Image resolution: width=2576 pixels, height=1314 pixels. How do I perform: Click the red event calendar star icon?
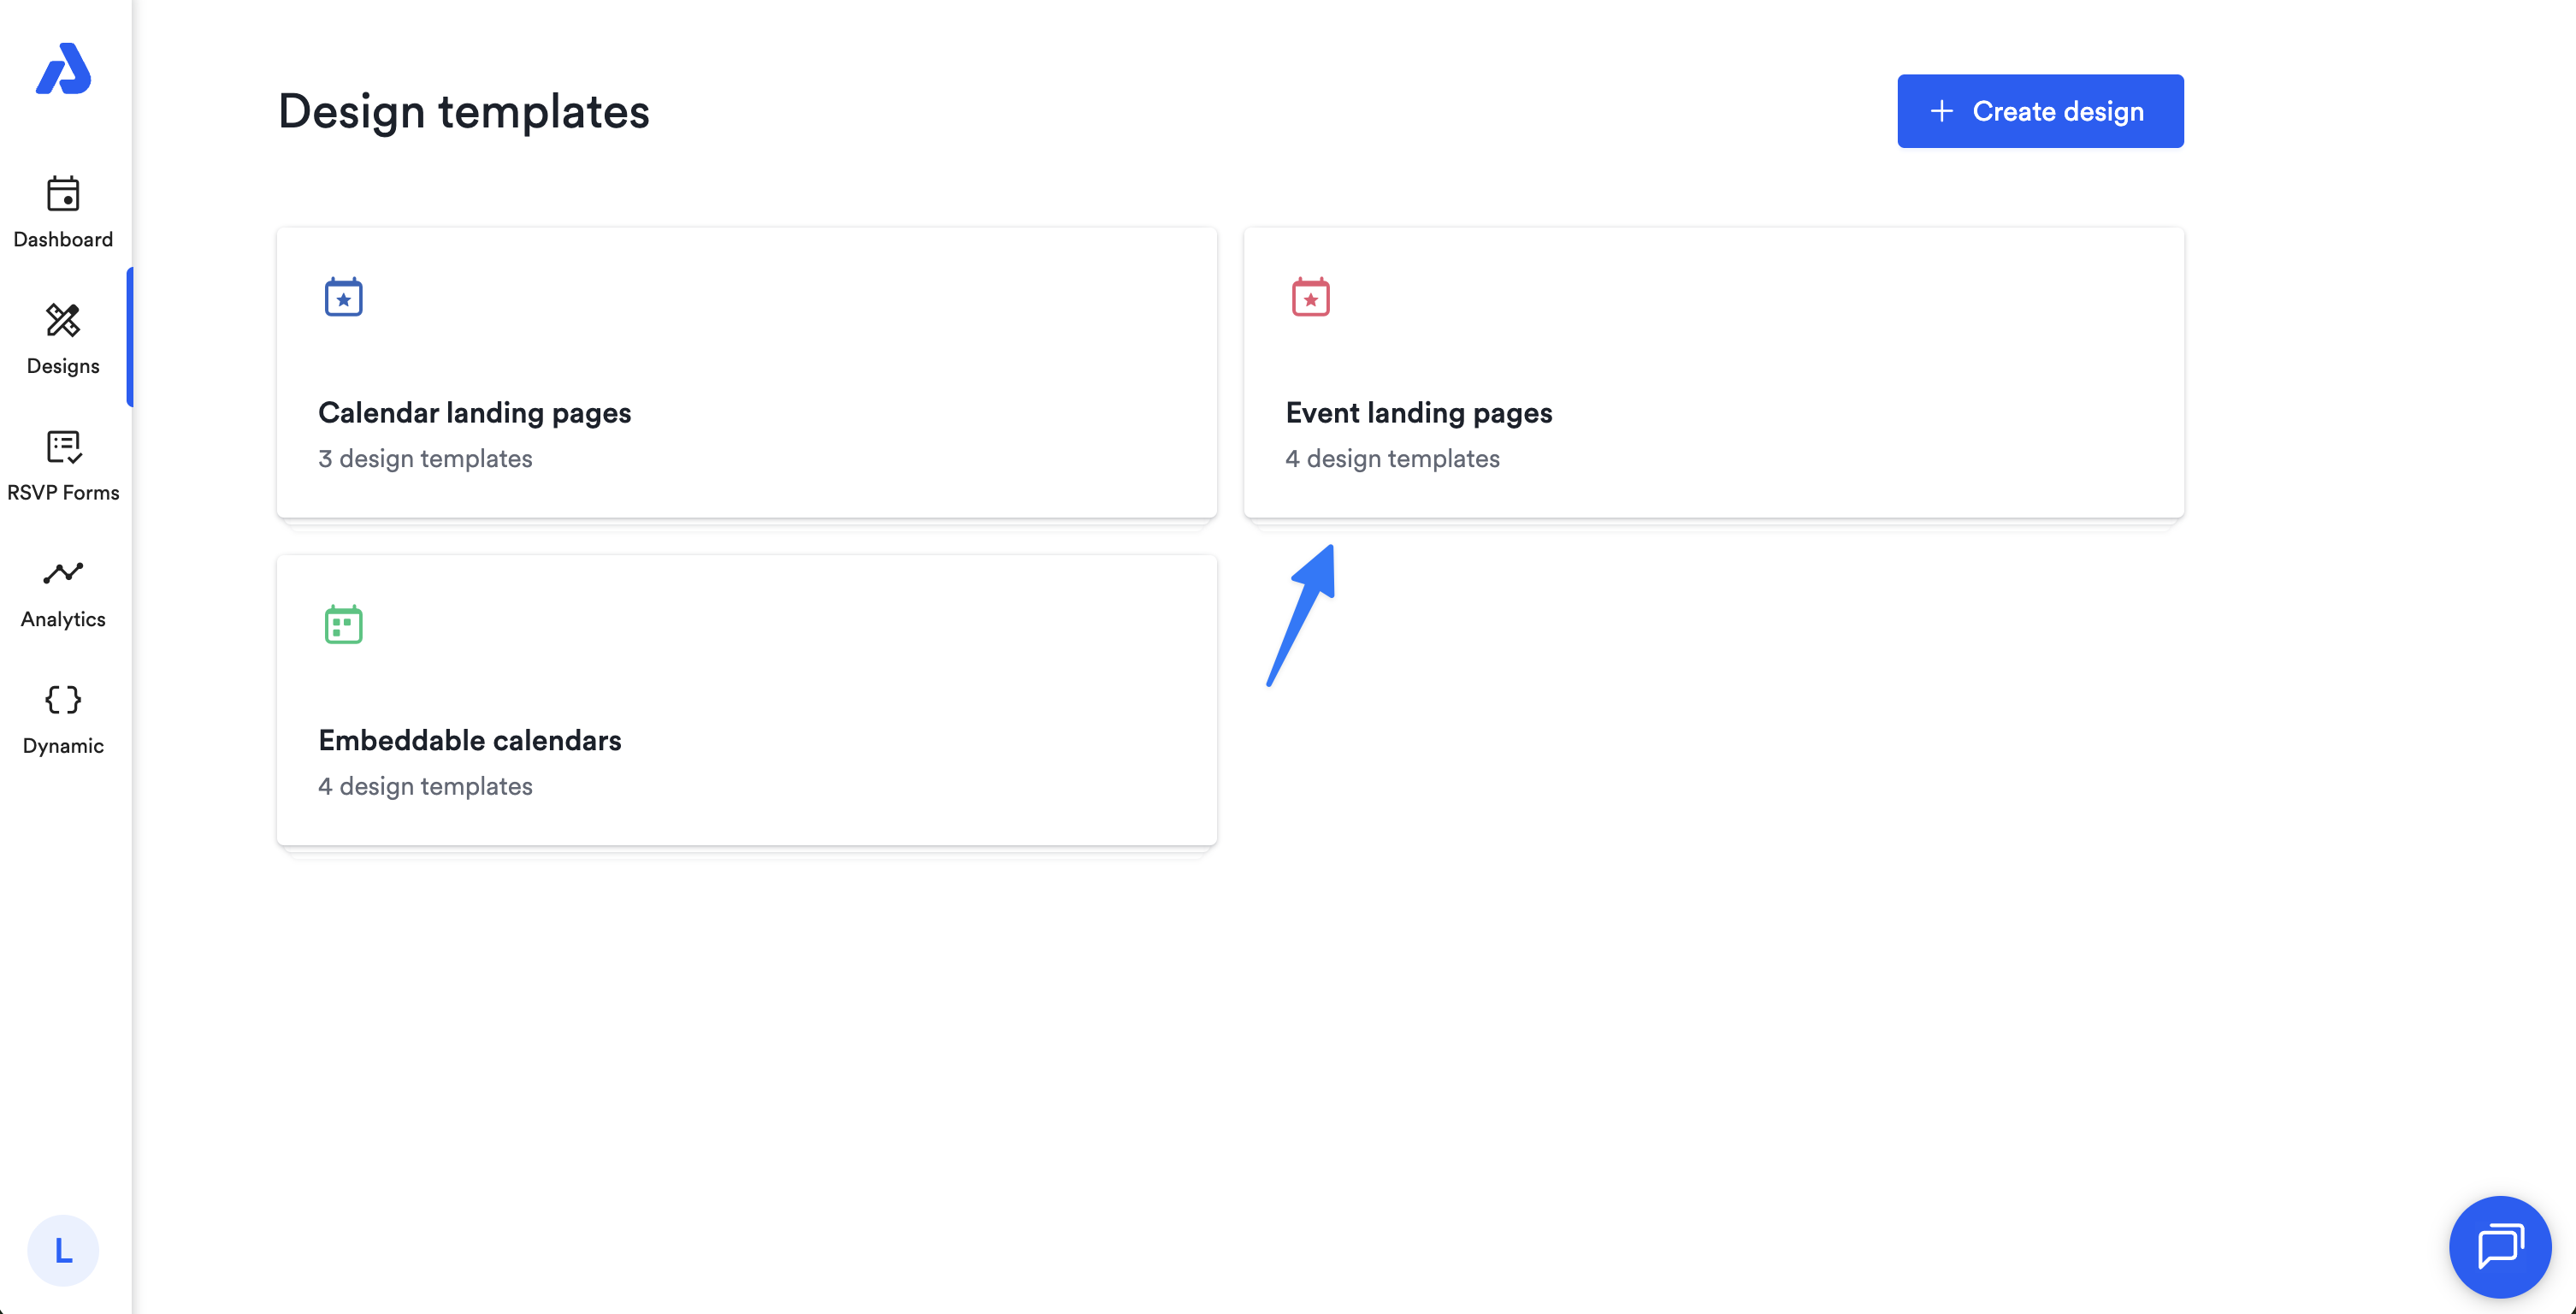point(1310,297)
